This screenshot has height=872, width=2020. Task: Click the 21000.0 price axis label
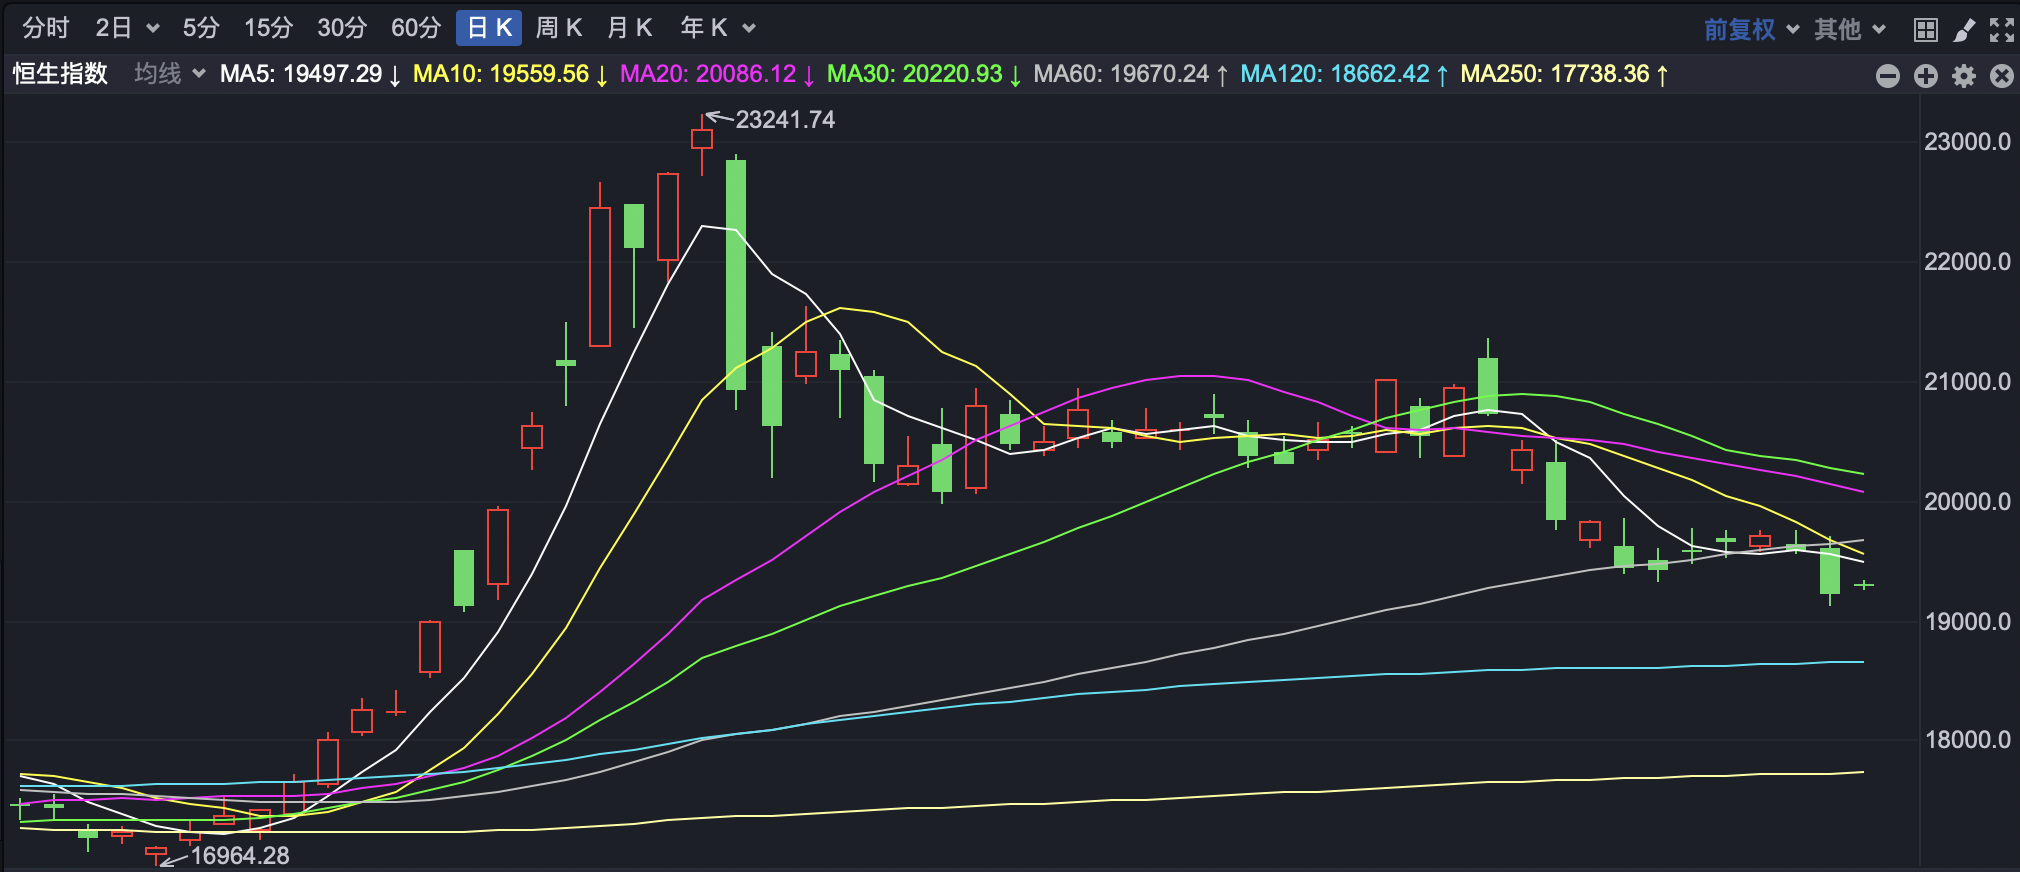click(x=1967, y=382)
